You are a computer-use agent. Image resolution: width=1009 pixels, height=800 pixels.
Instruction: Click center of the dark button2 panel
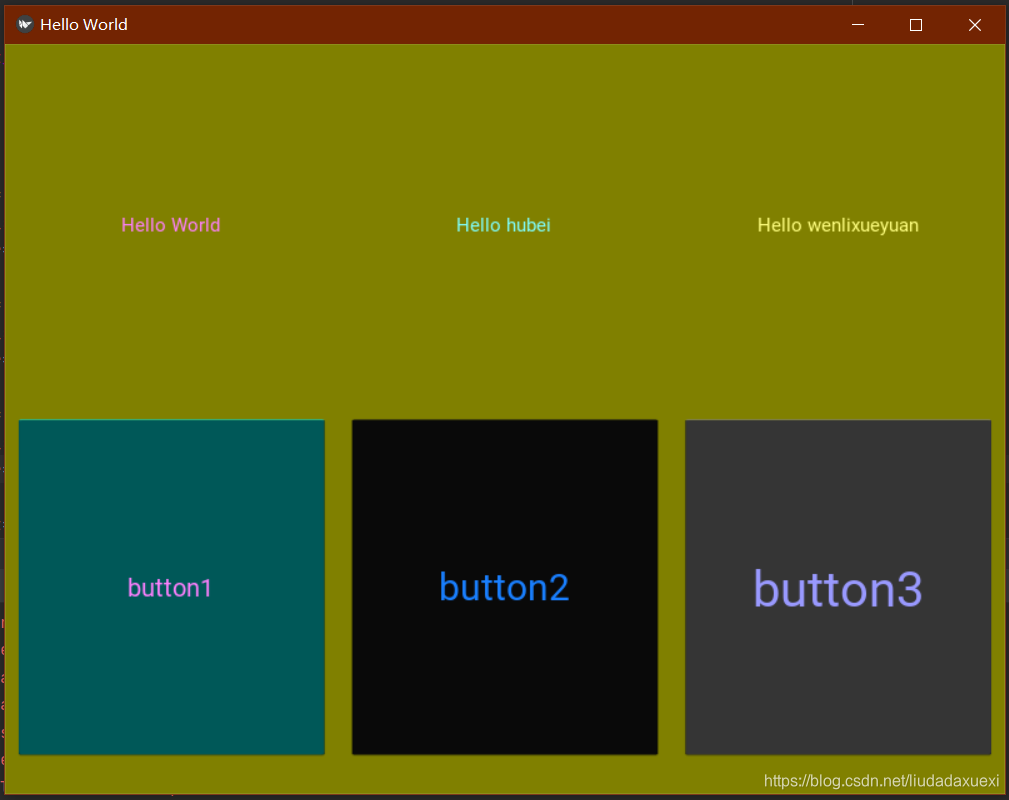[504, 587]
